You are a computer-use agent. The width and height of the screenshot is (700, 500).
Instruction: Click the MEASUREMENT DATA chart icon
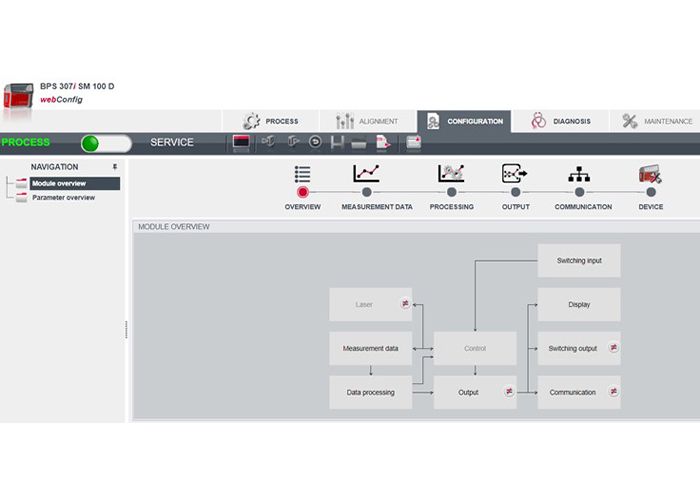[367, 173]
